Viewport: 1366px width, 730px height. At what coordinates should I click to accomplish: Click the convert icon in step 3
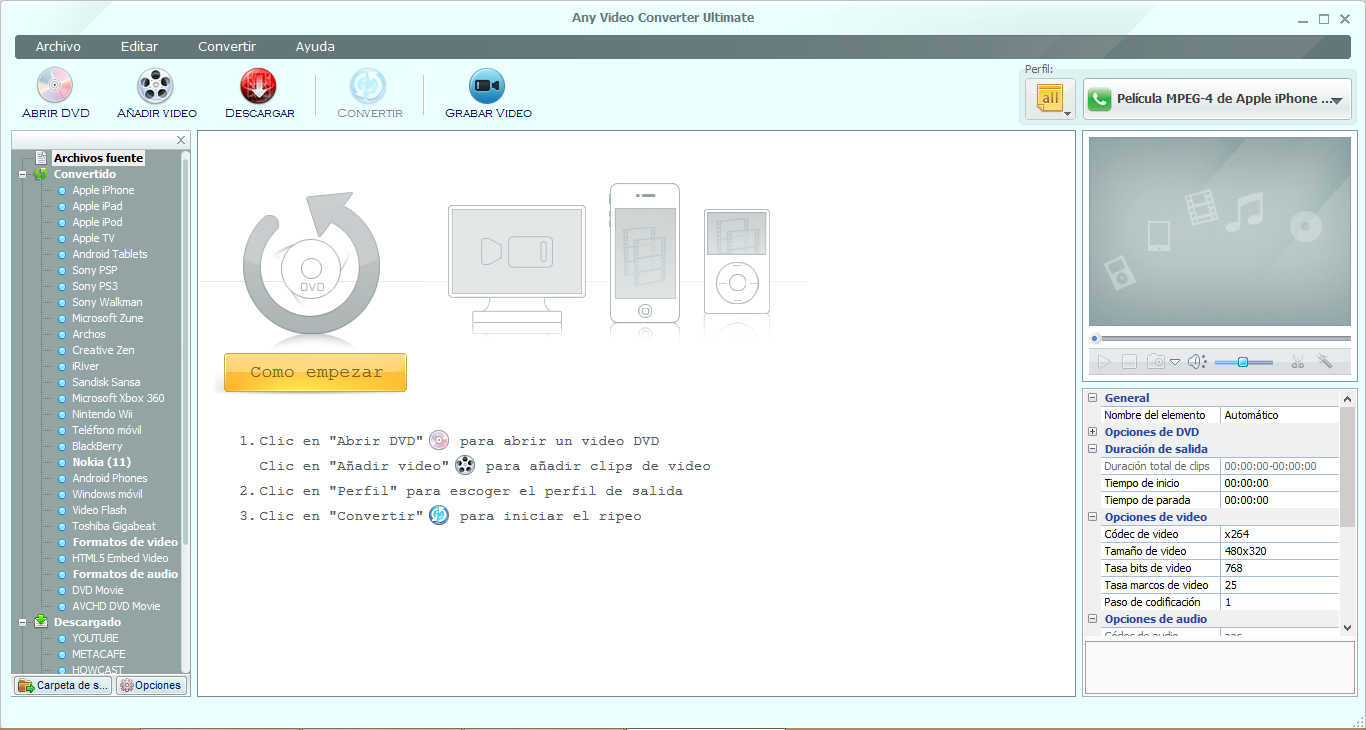point(439,515)
